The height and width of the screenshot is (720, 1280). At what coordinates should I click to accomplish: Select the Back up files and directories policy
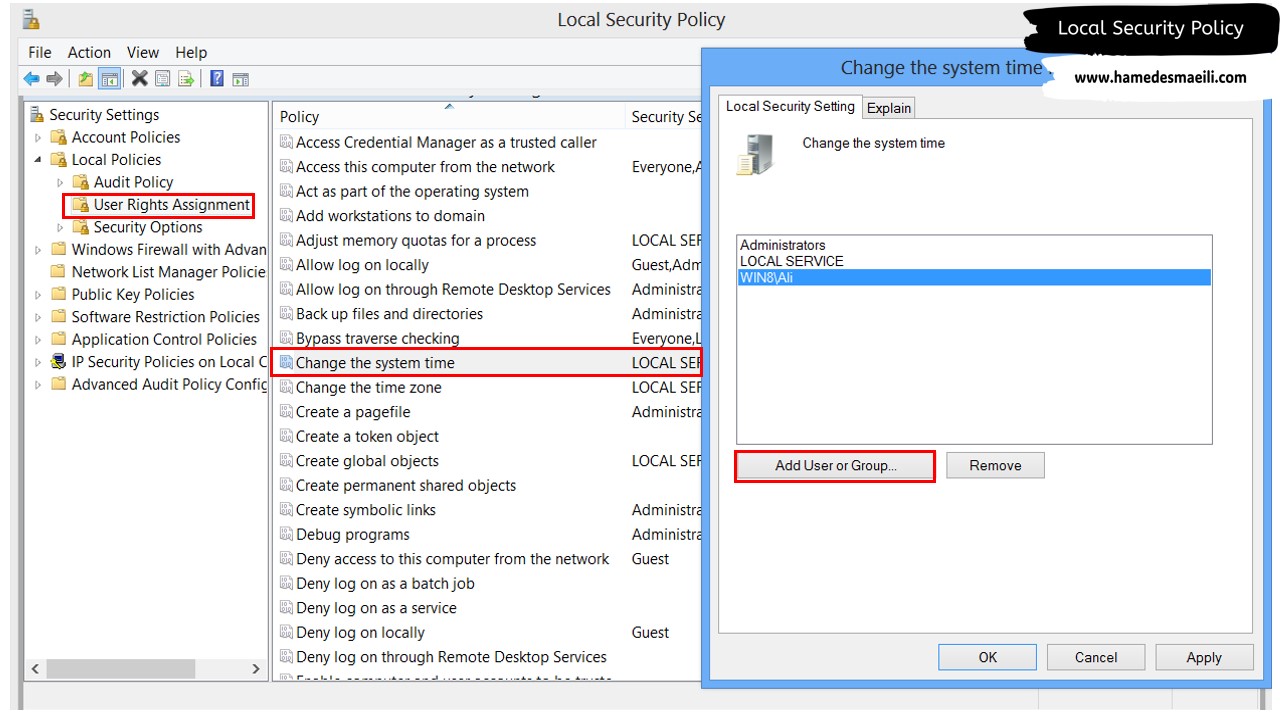click(x=389, y=314)
